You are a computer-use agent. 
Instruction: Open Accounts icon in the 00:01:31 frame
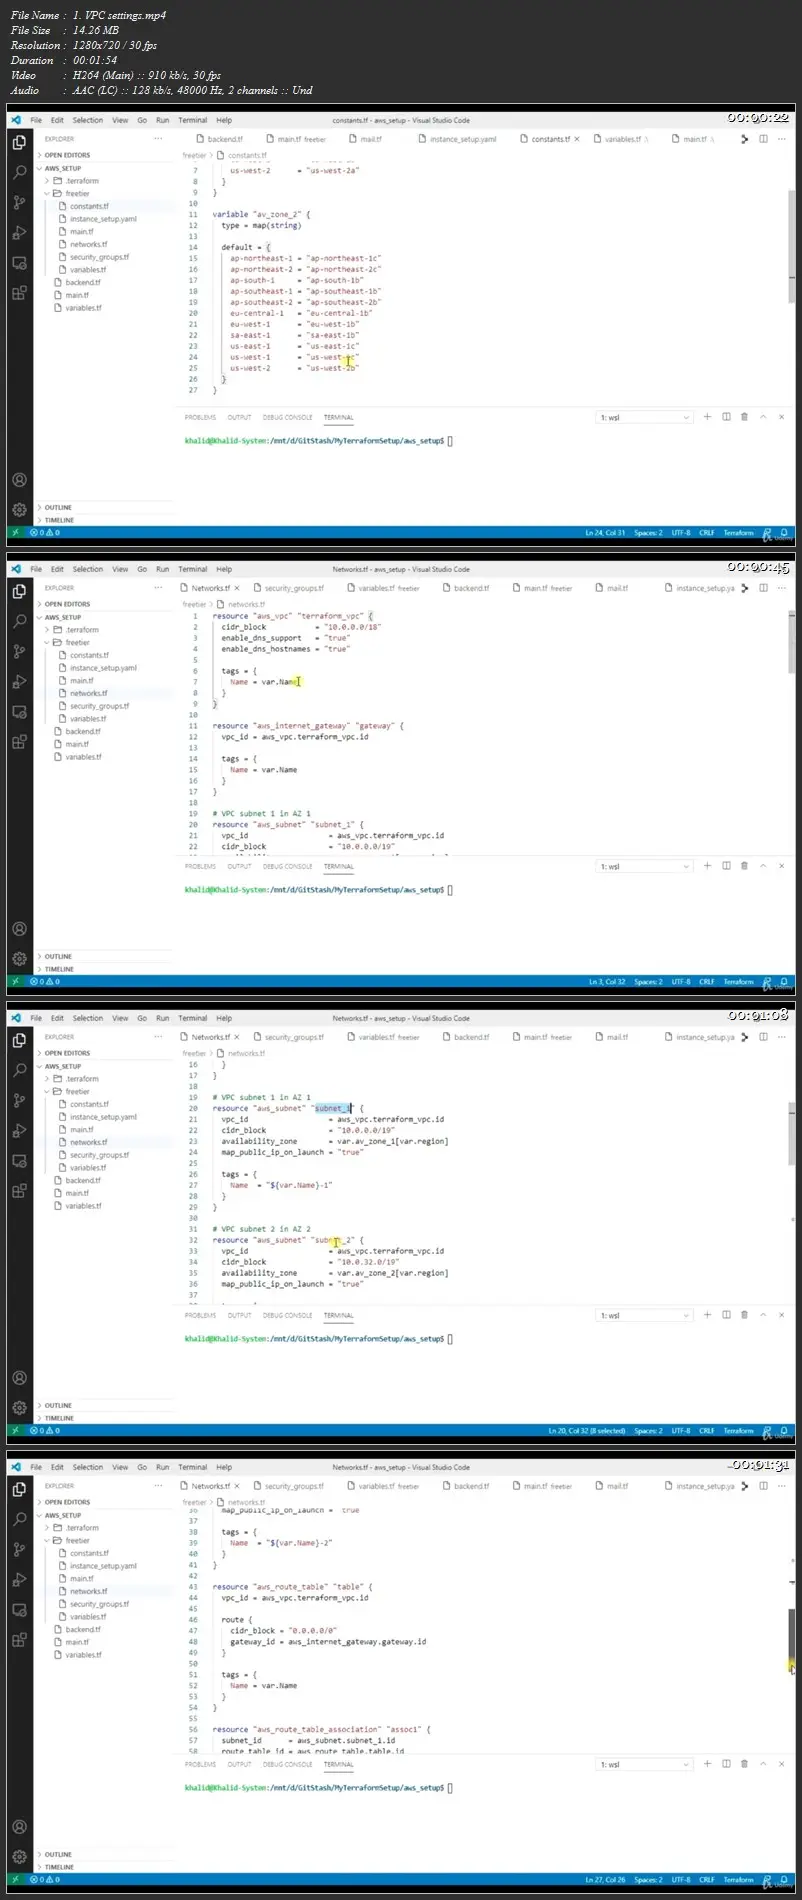click(x=19, y=1827)
